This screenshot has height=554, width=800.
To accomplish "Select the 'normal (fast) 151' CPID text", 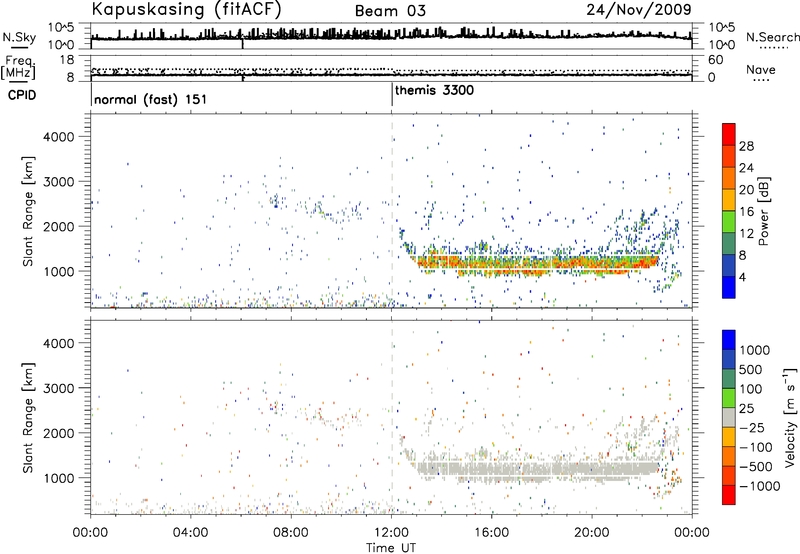I will click(151, 99).
